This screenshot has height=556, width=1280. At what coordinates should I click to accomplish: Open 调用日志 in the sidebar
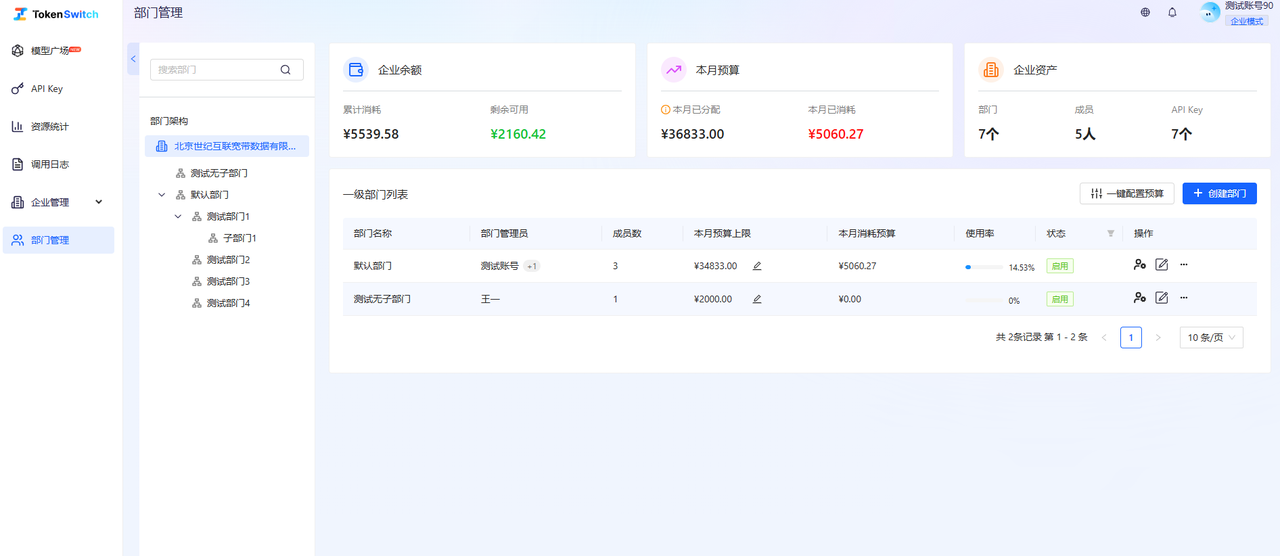point(58,164)
